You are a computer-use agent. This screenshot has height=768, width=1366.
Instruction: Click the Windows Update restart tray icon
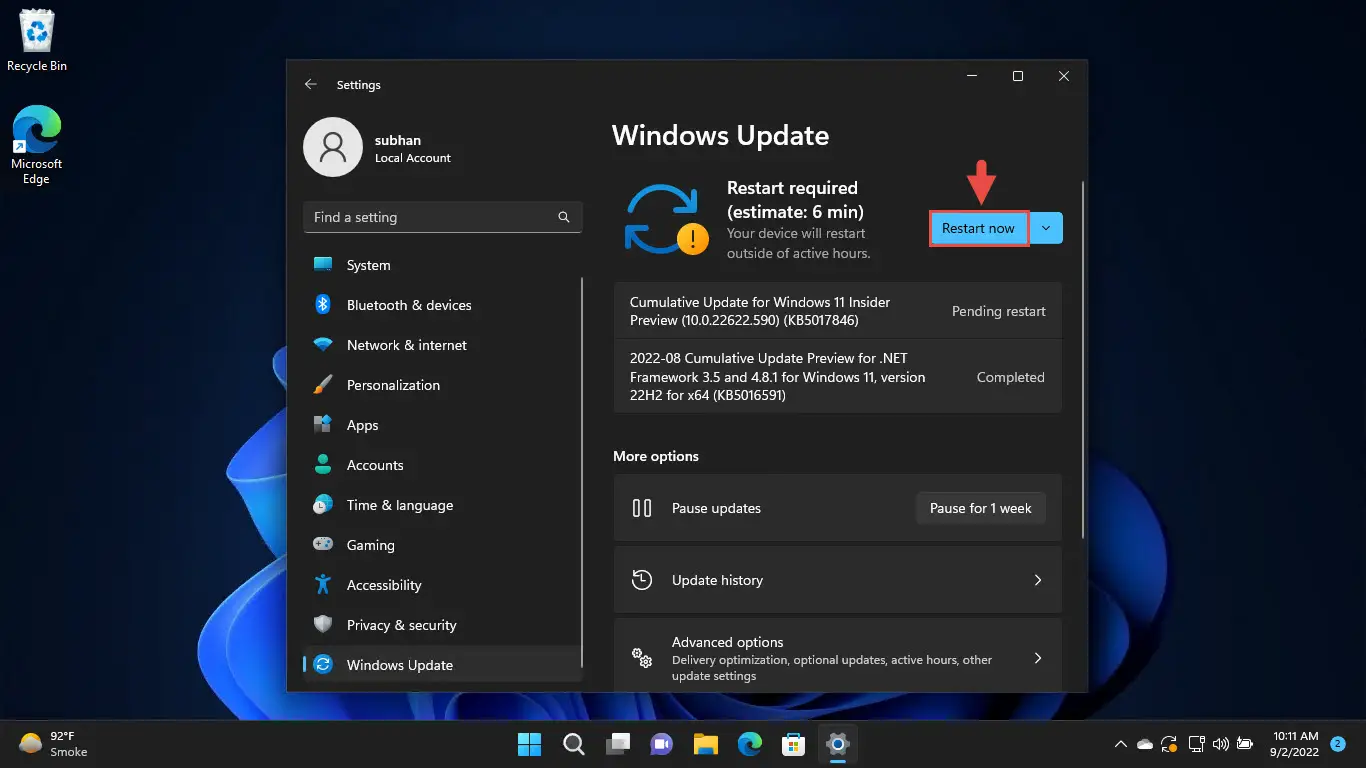pyautogui.click(x=1170, y=744)
